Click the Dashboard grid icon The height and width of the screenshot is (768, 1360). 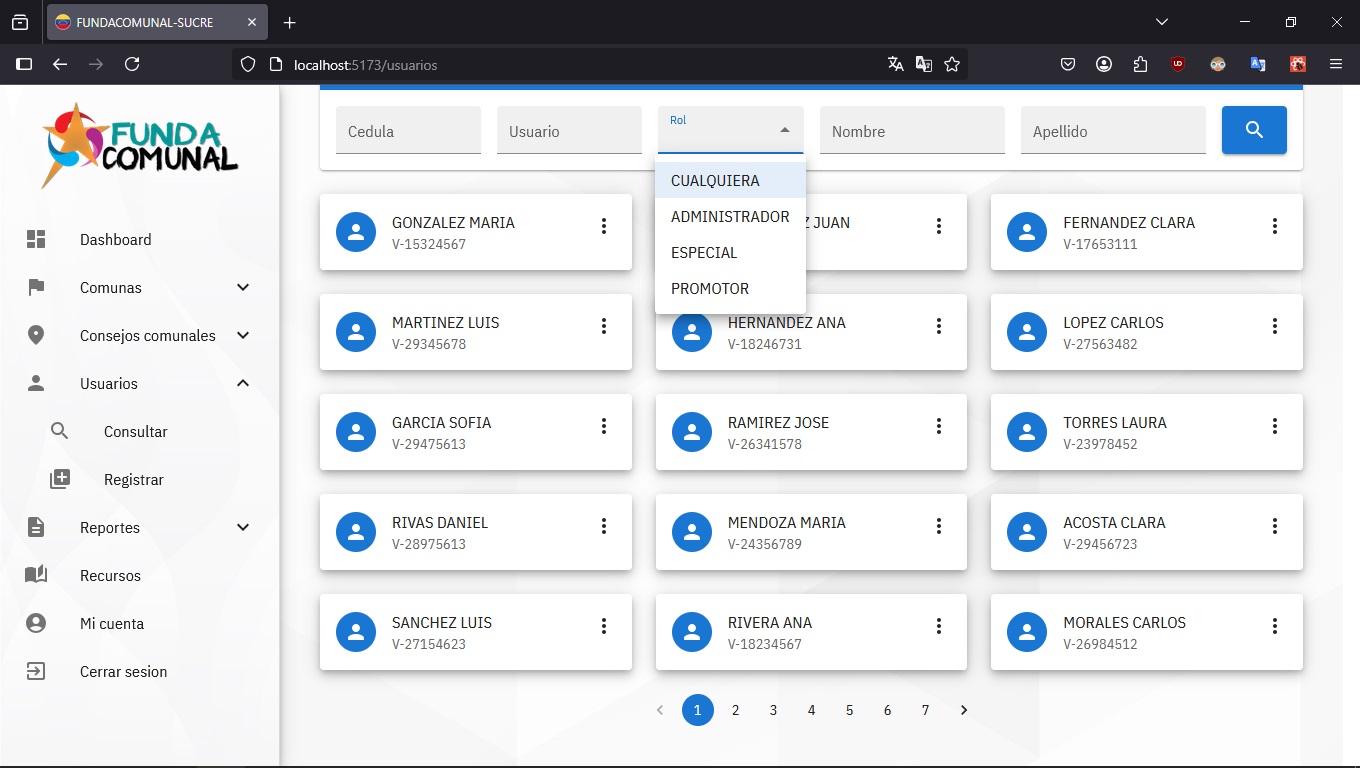tap(36, 239)
